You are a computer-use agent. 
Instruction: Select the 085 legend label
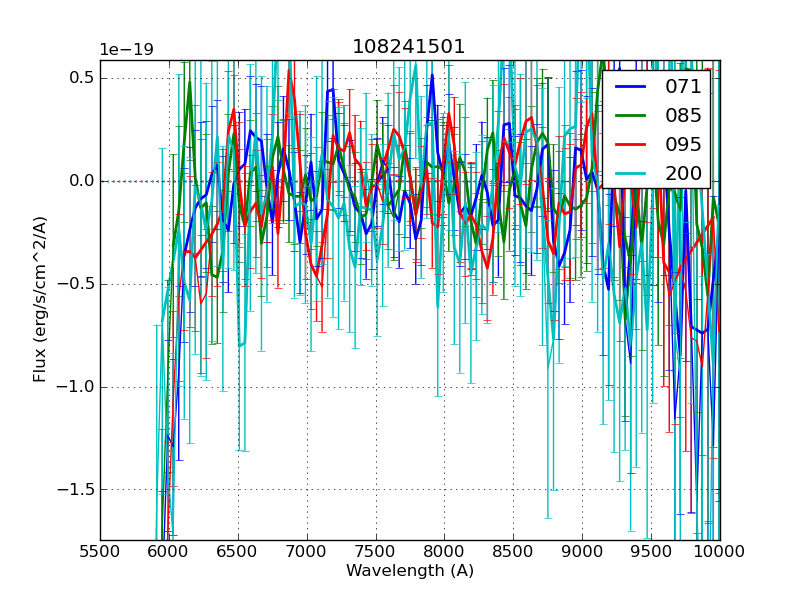683,115
